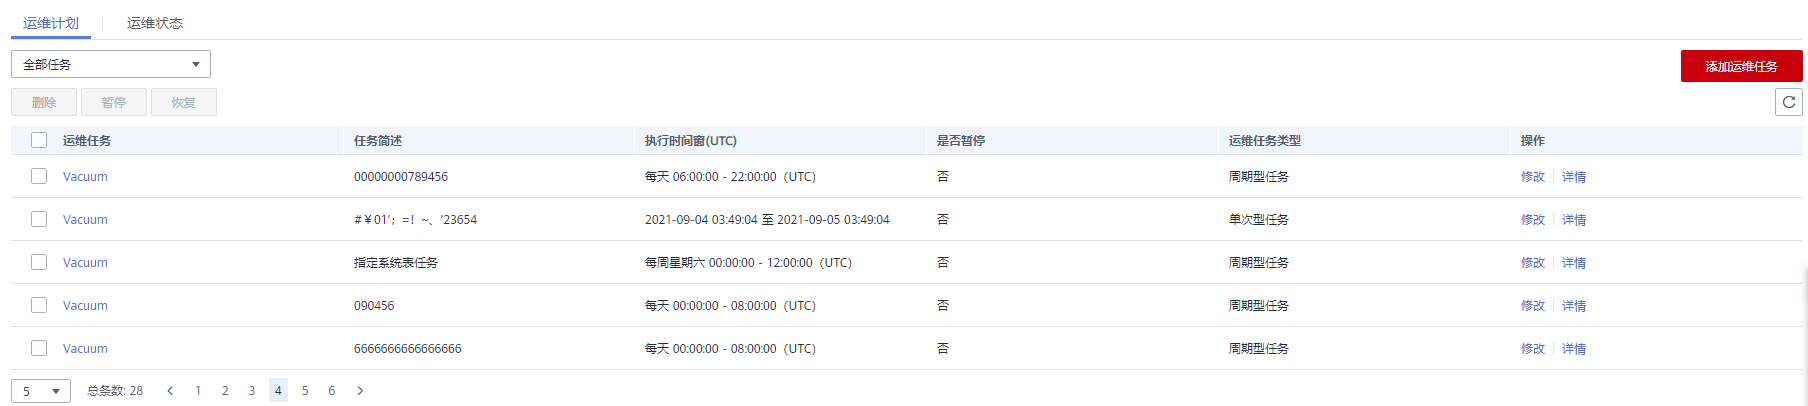Viewport: 1808px width, 406px height.
Task: Open Vacuum link for 0000000789456 task
Action: pos(85,177)
